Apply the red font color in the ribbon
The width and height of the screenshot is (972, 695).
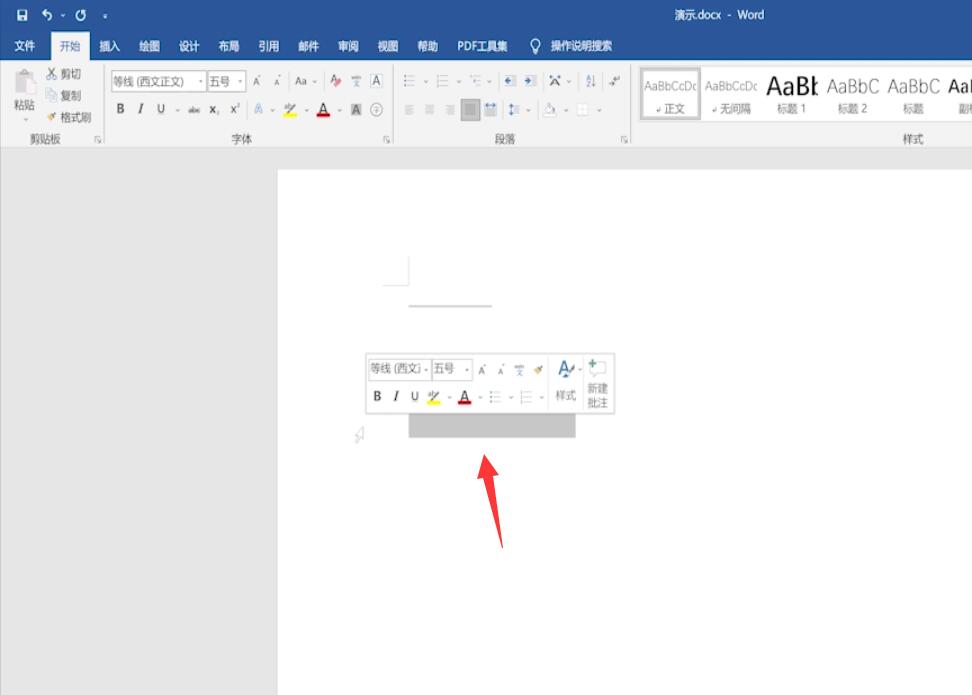point(323,110)
